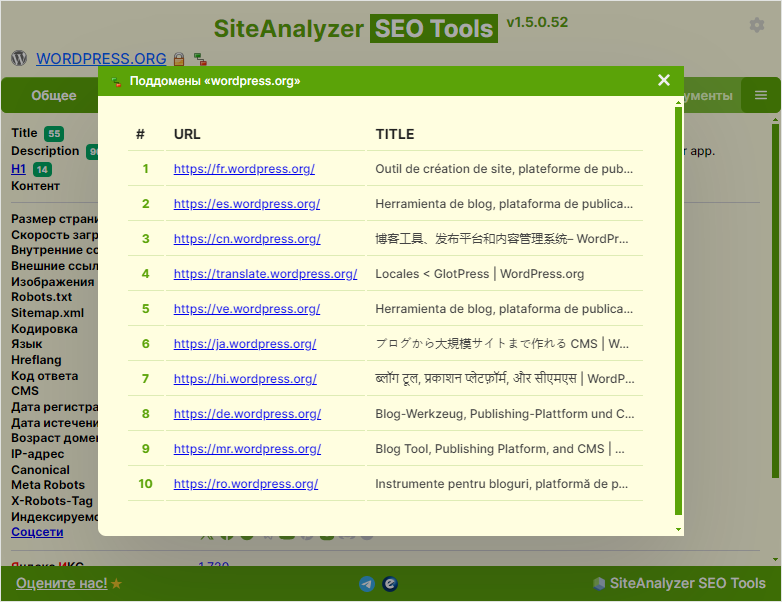Click the TITLE column header
The width and height of the screenshot is (782, 602).
395,134
